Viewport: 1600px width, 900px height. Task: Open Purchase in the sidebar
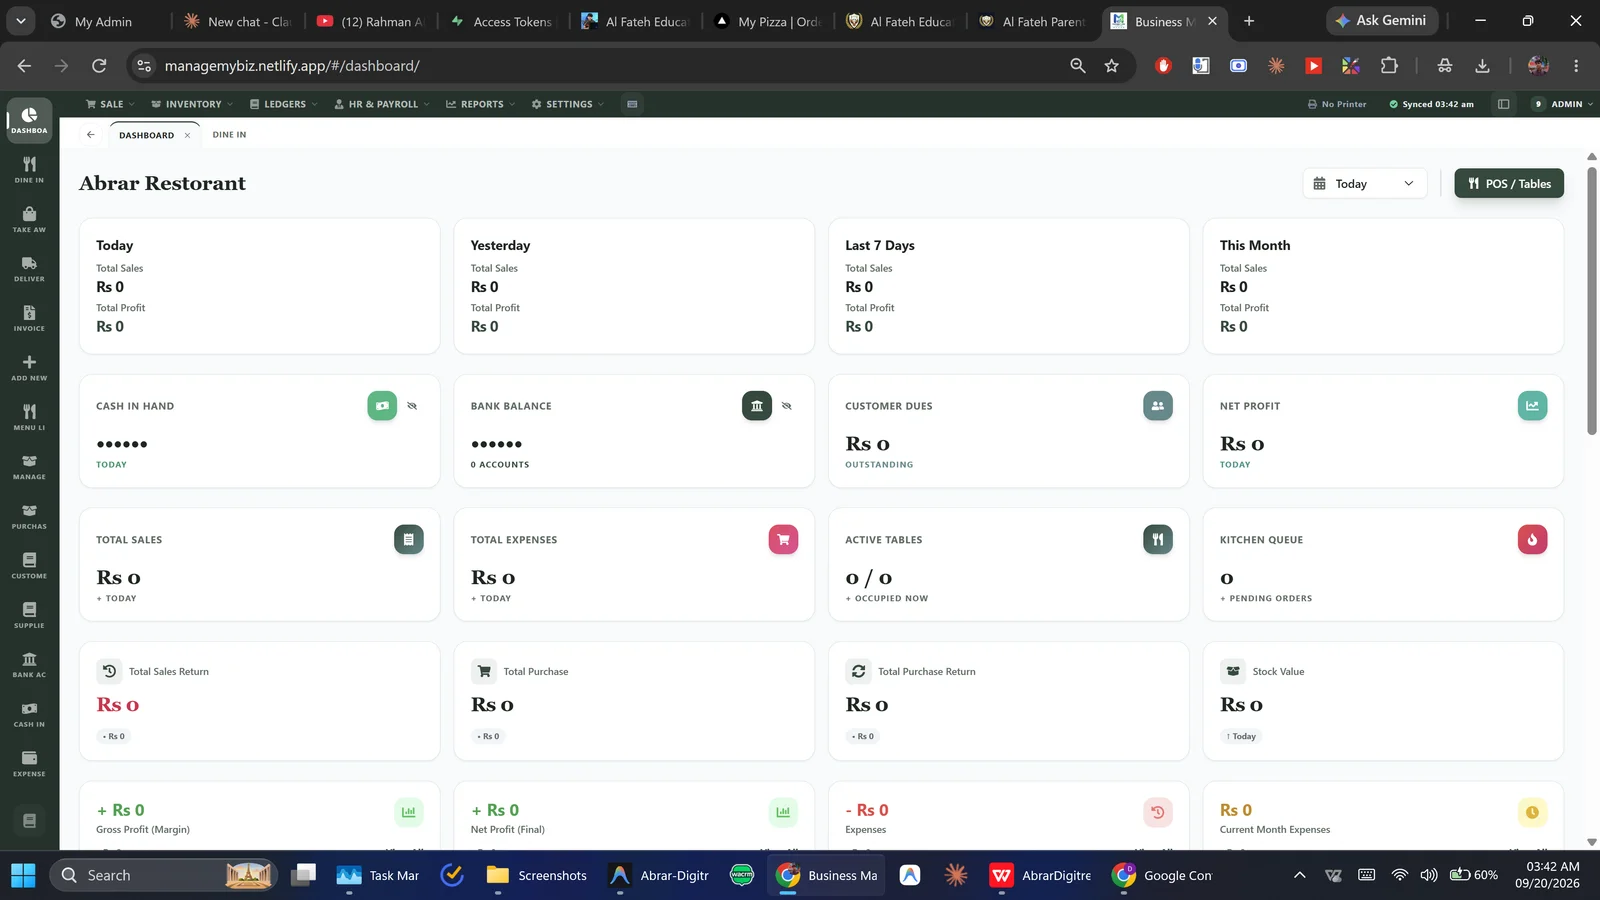29,516
